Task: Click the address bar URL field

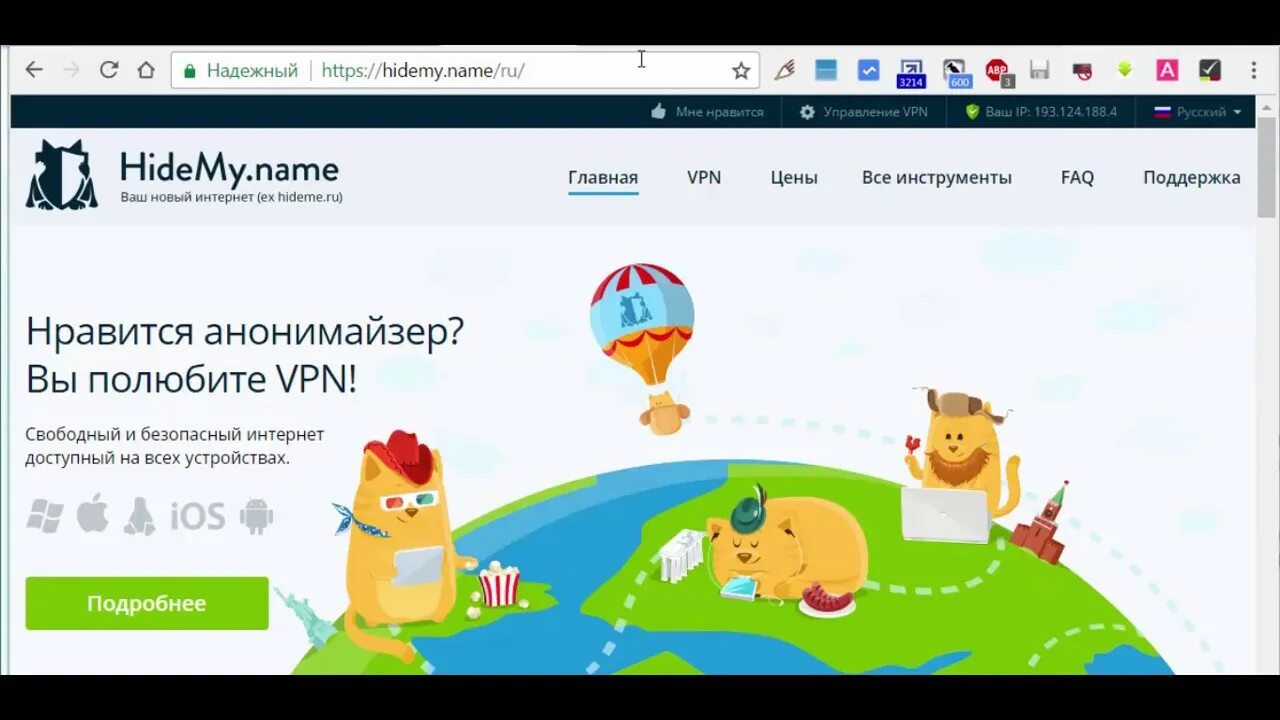Action: tap(465, 71)
